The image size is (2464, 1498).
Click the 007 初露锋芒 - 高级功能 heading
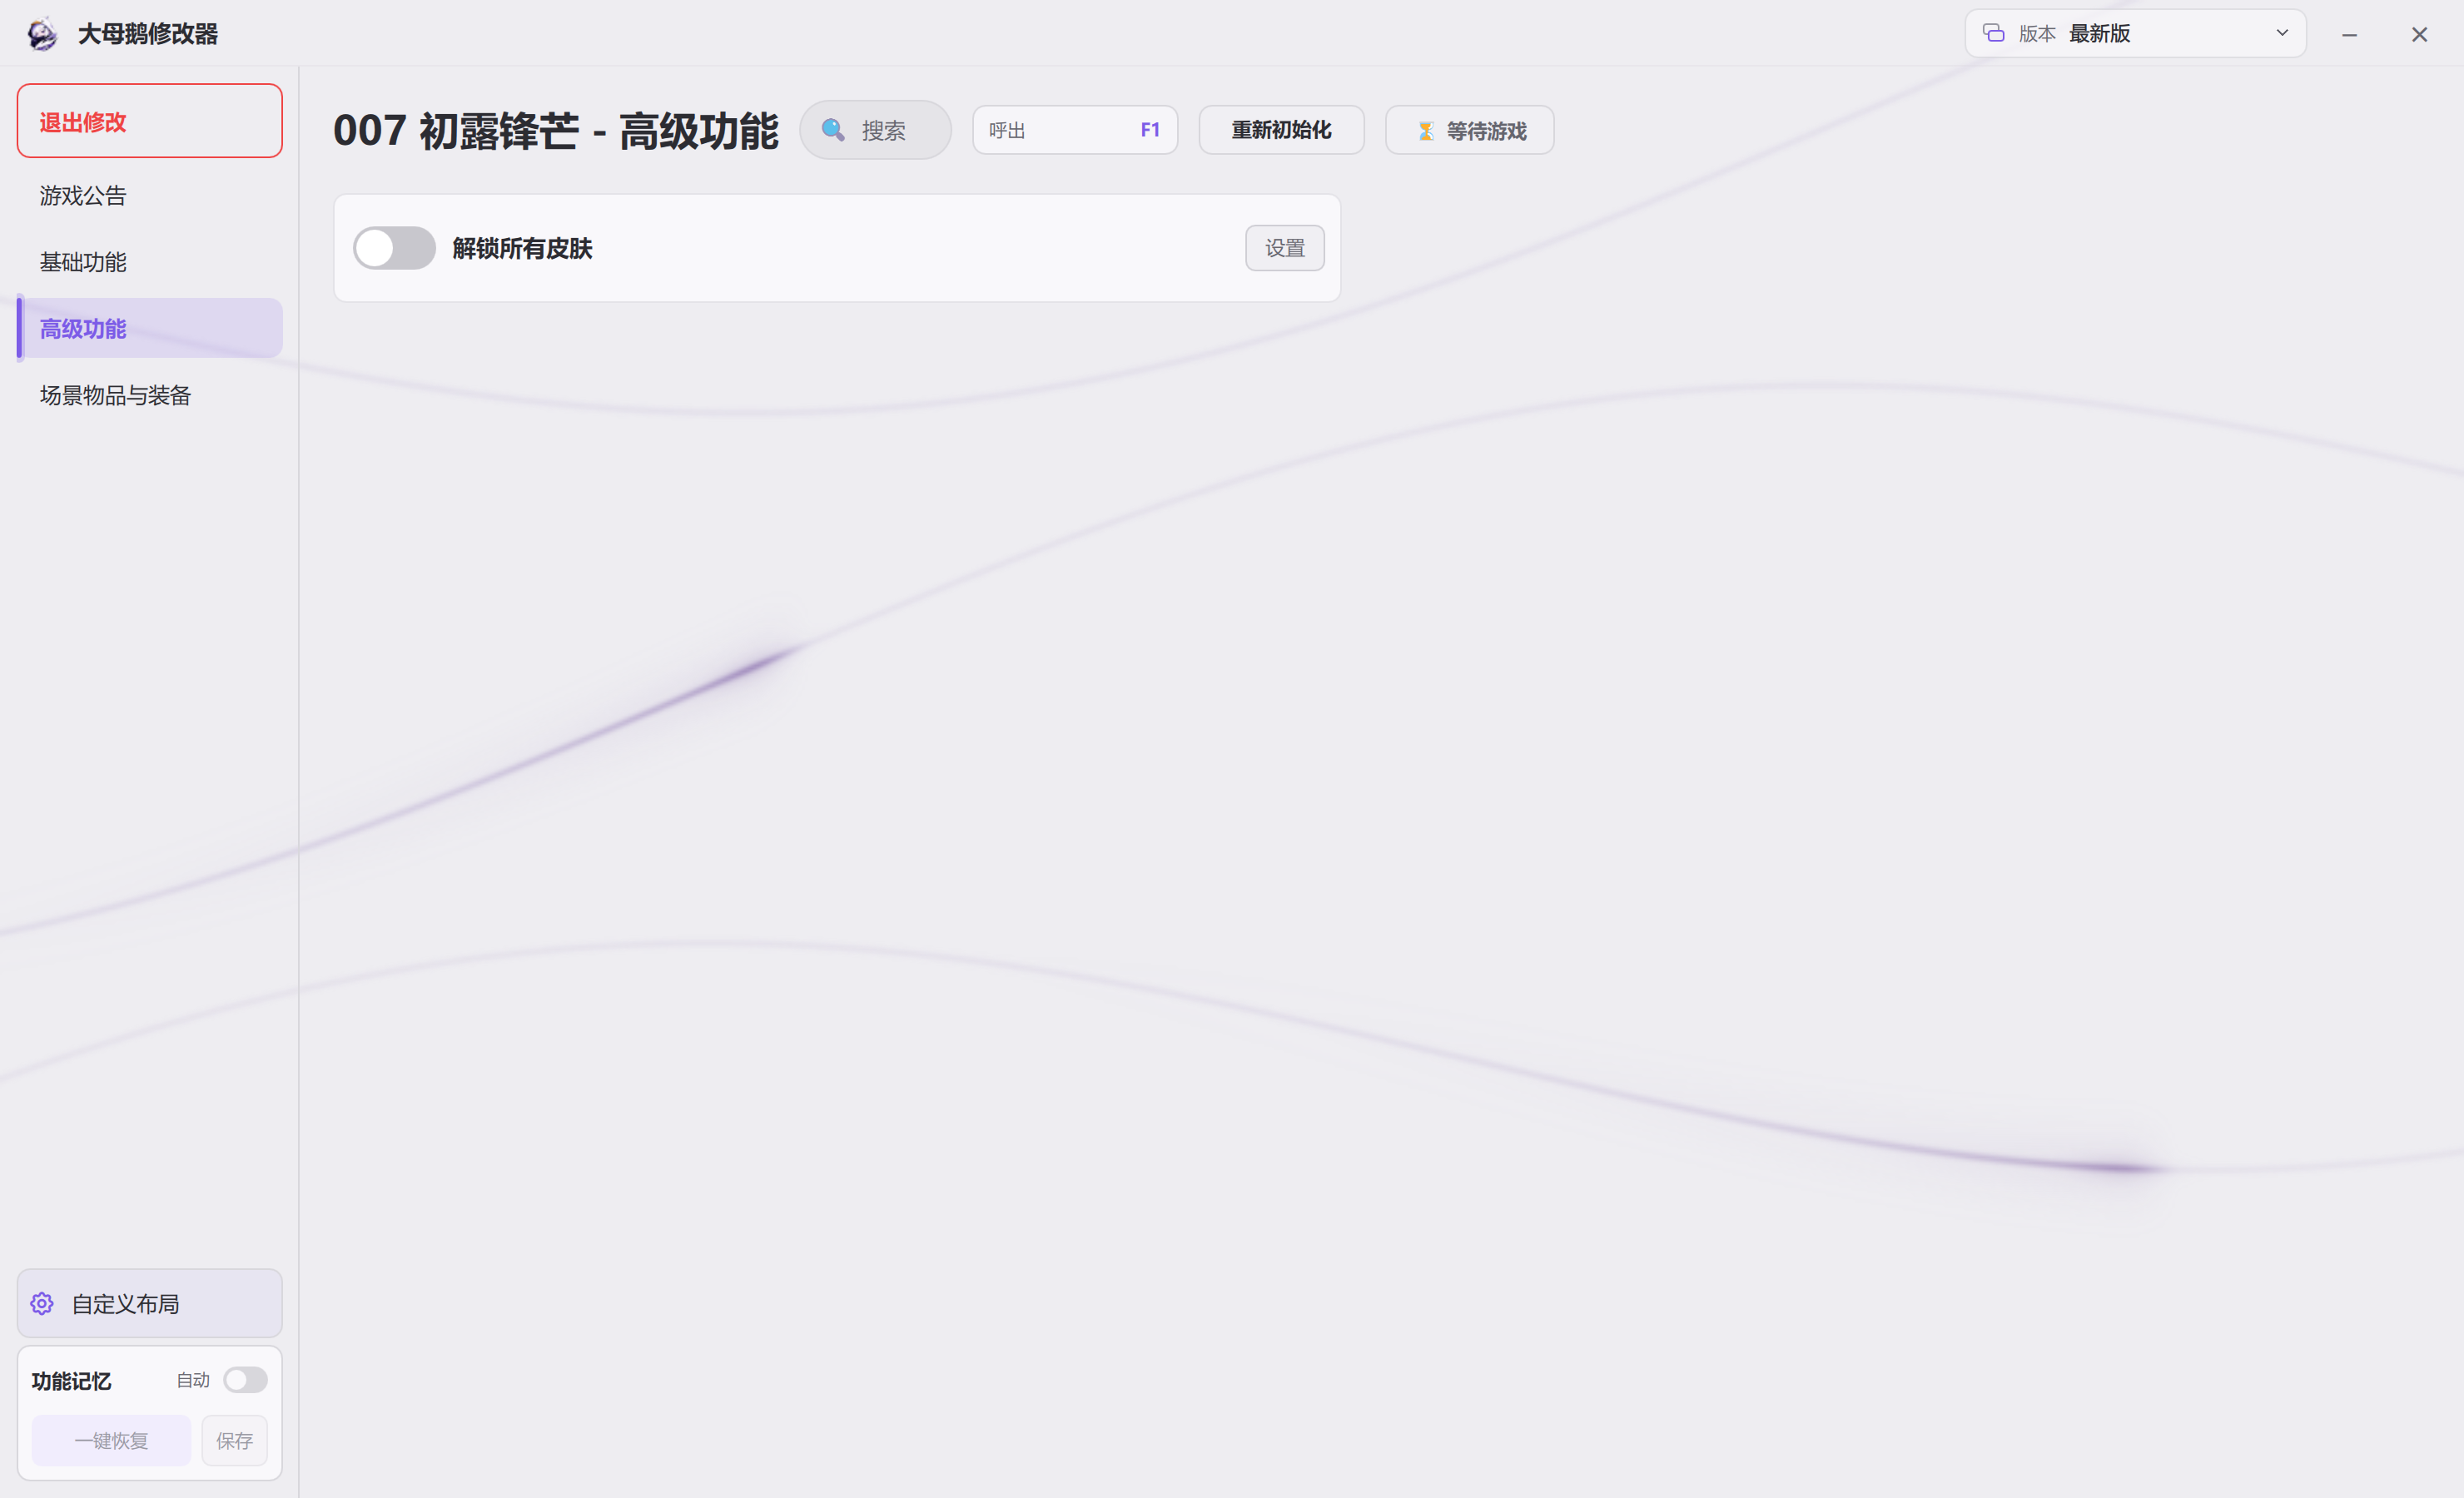click(555, 131)
